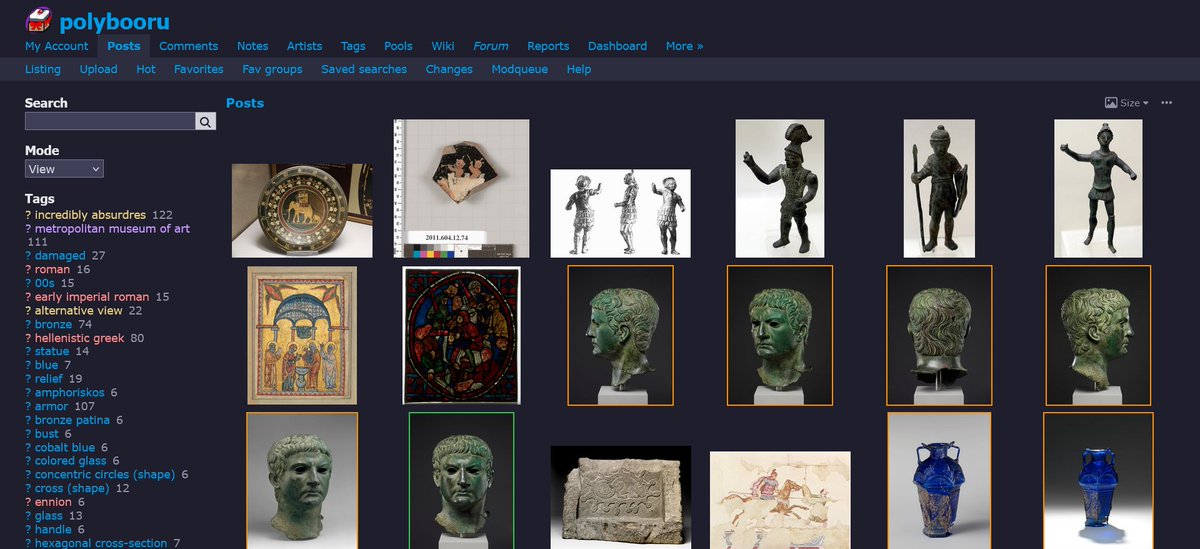Open wiki question mark beside roman tag

[x=28, y=270]
